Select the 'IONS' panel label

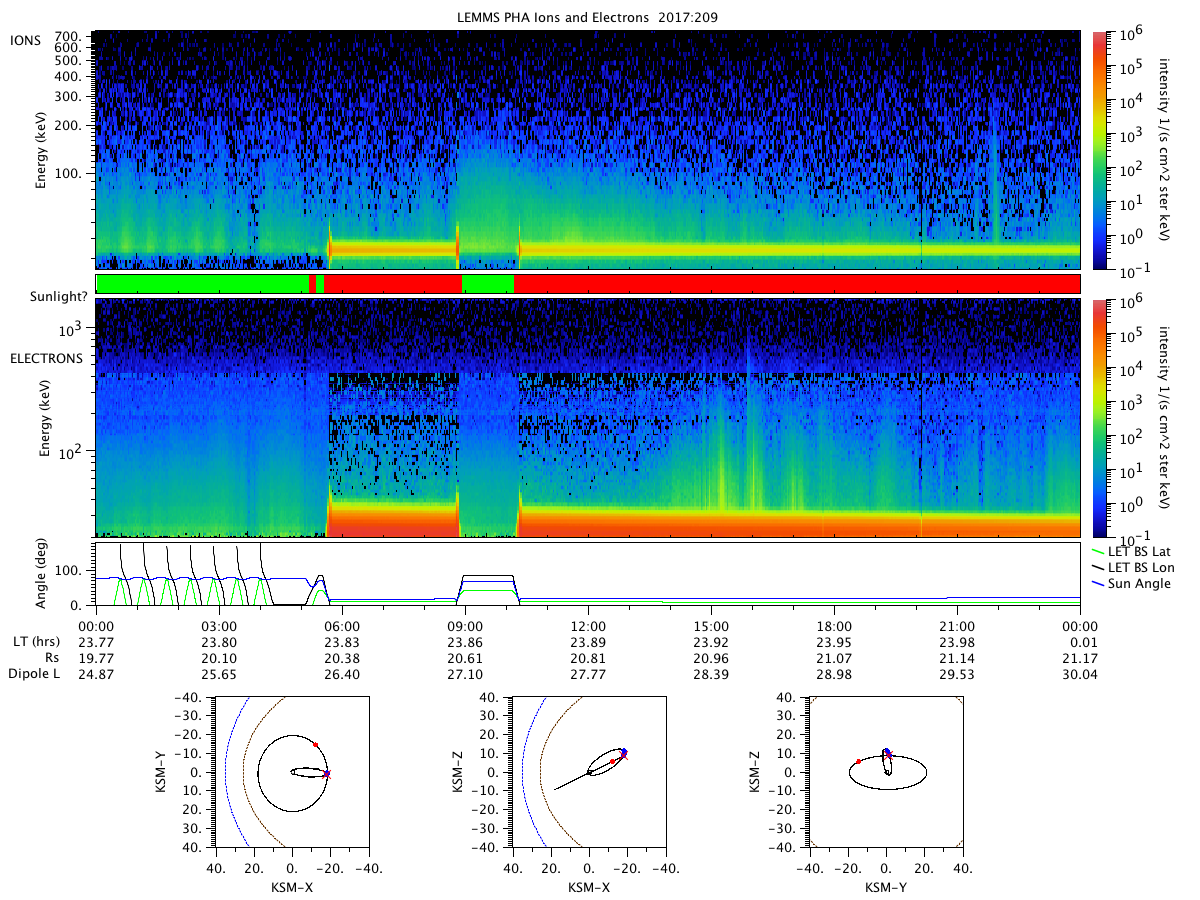pyautogui.click(x=26, y=39)
